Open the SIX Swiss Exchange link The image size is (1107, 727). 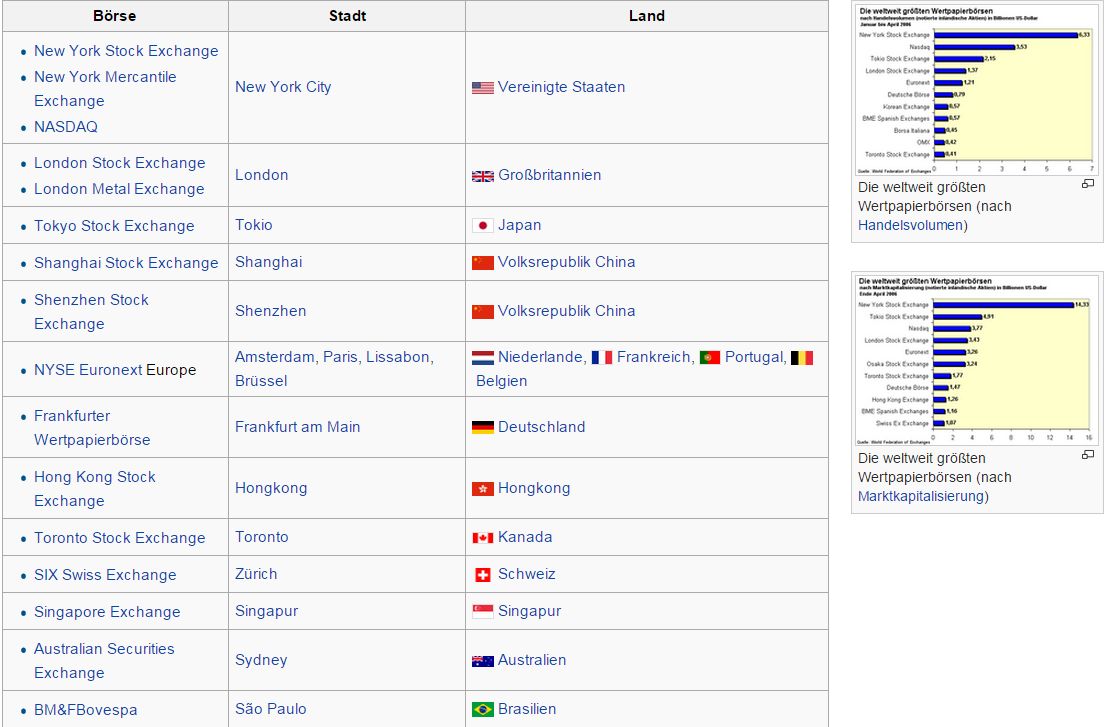(105, 575)
